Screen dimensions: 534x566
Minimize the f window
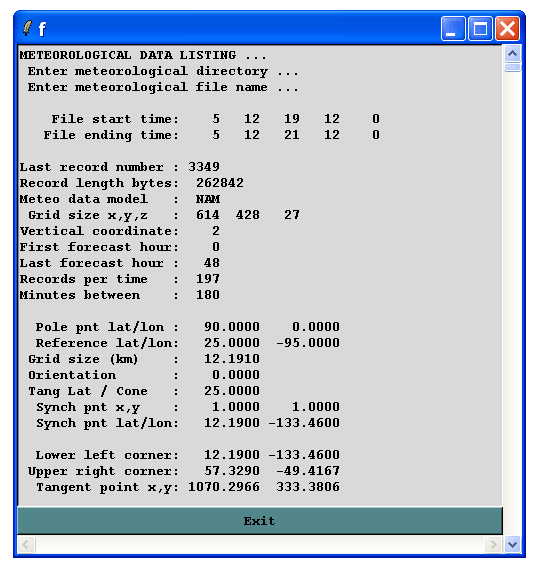coord(453,28)
